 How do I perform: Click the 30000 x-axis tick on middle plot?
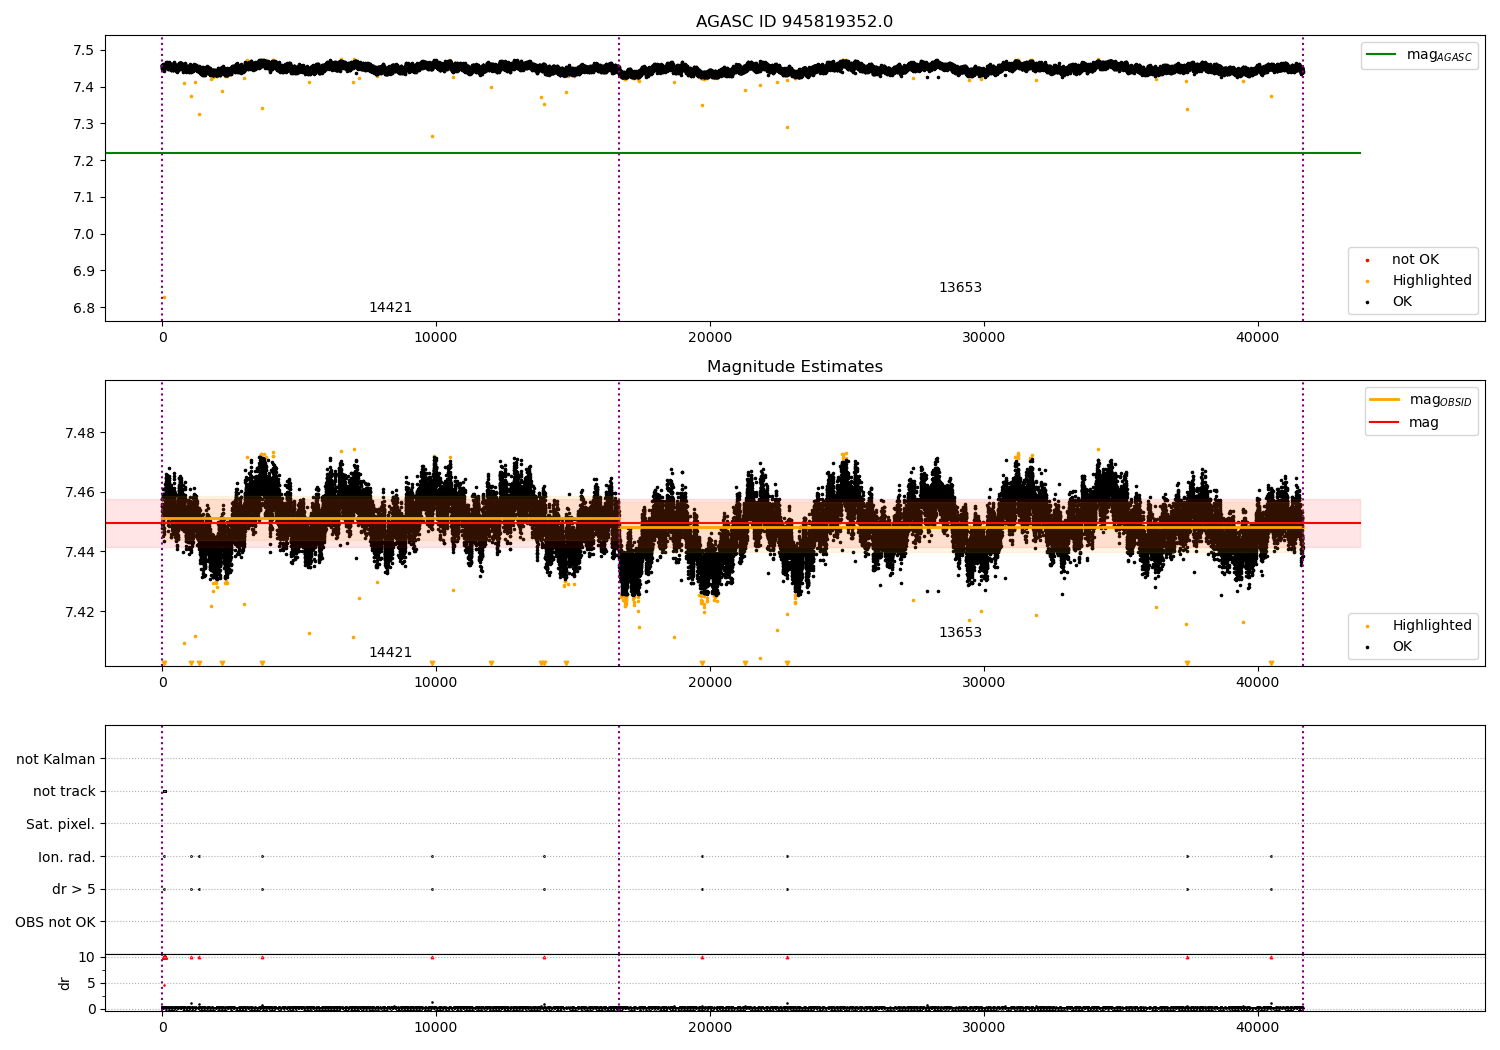click(983, 682)
